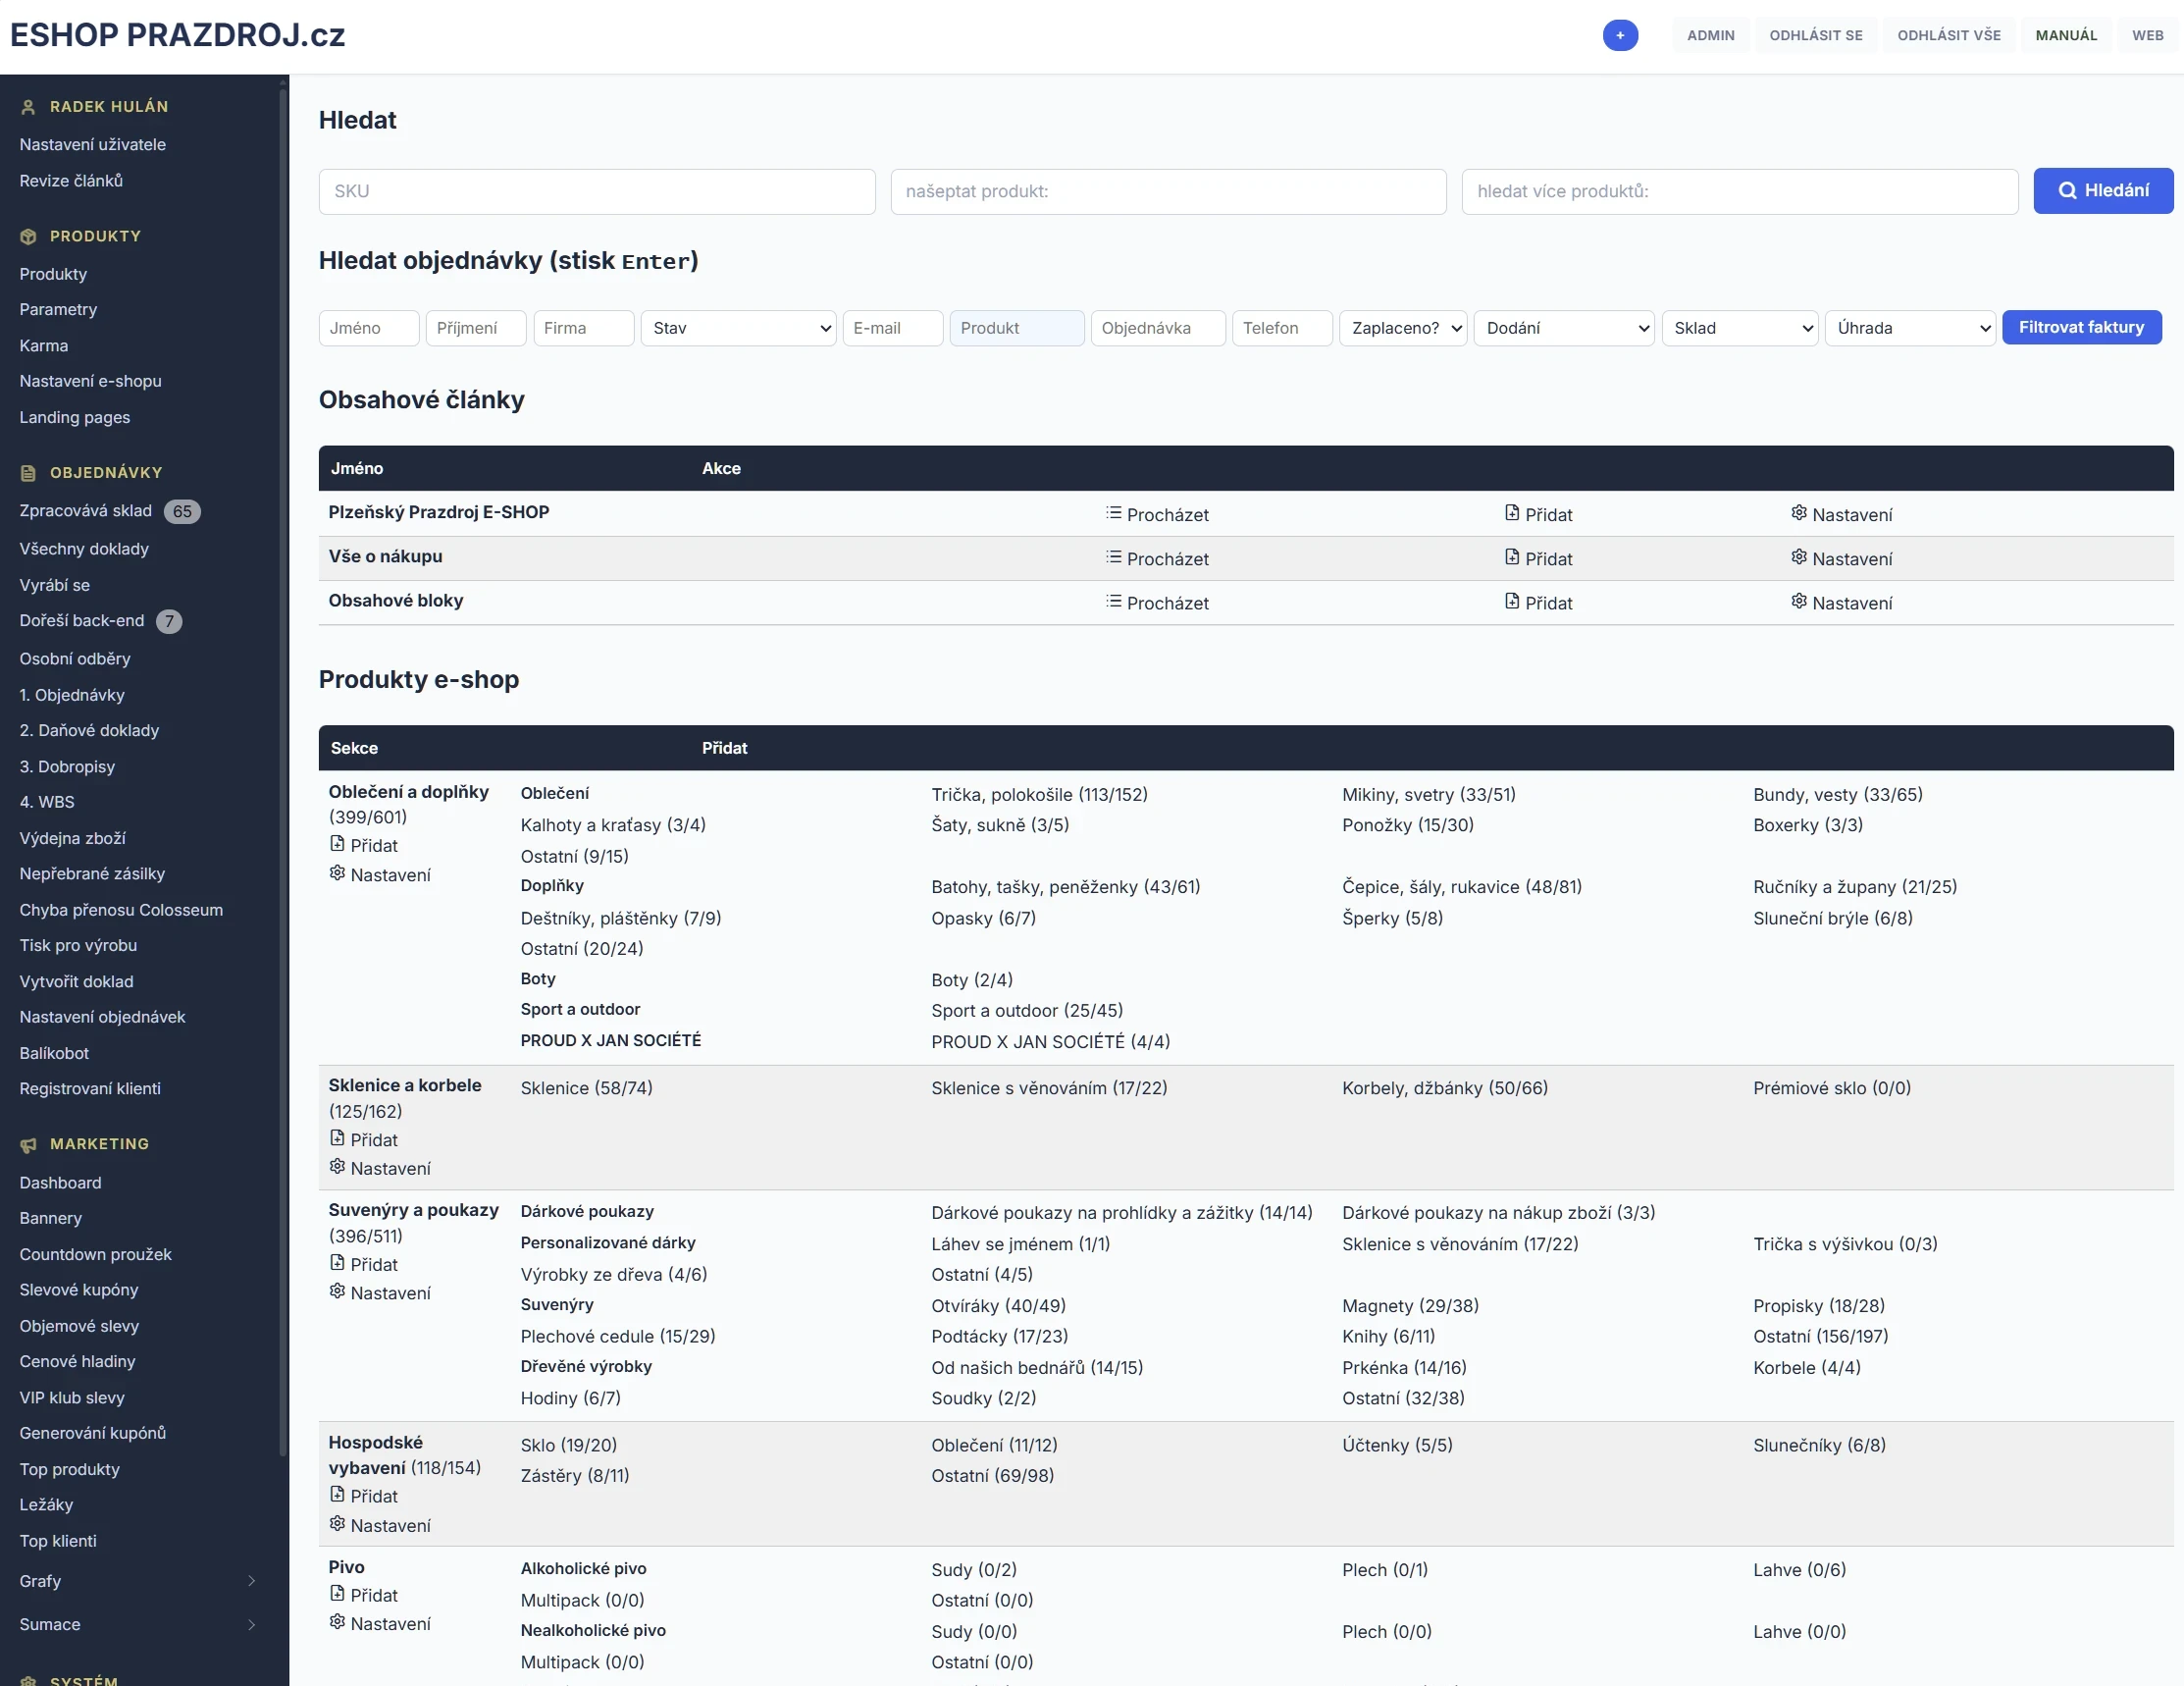2184x1686 pixels.
Task: Click the list icon for Obsahové bloky
Action: click(x=1113, y=601)
